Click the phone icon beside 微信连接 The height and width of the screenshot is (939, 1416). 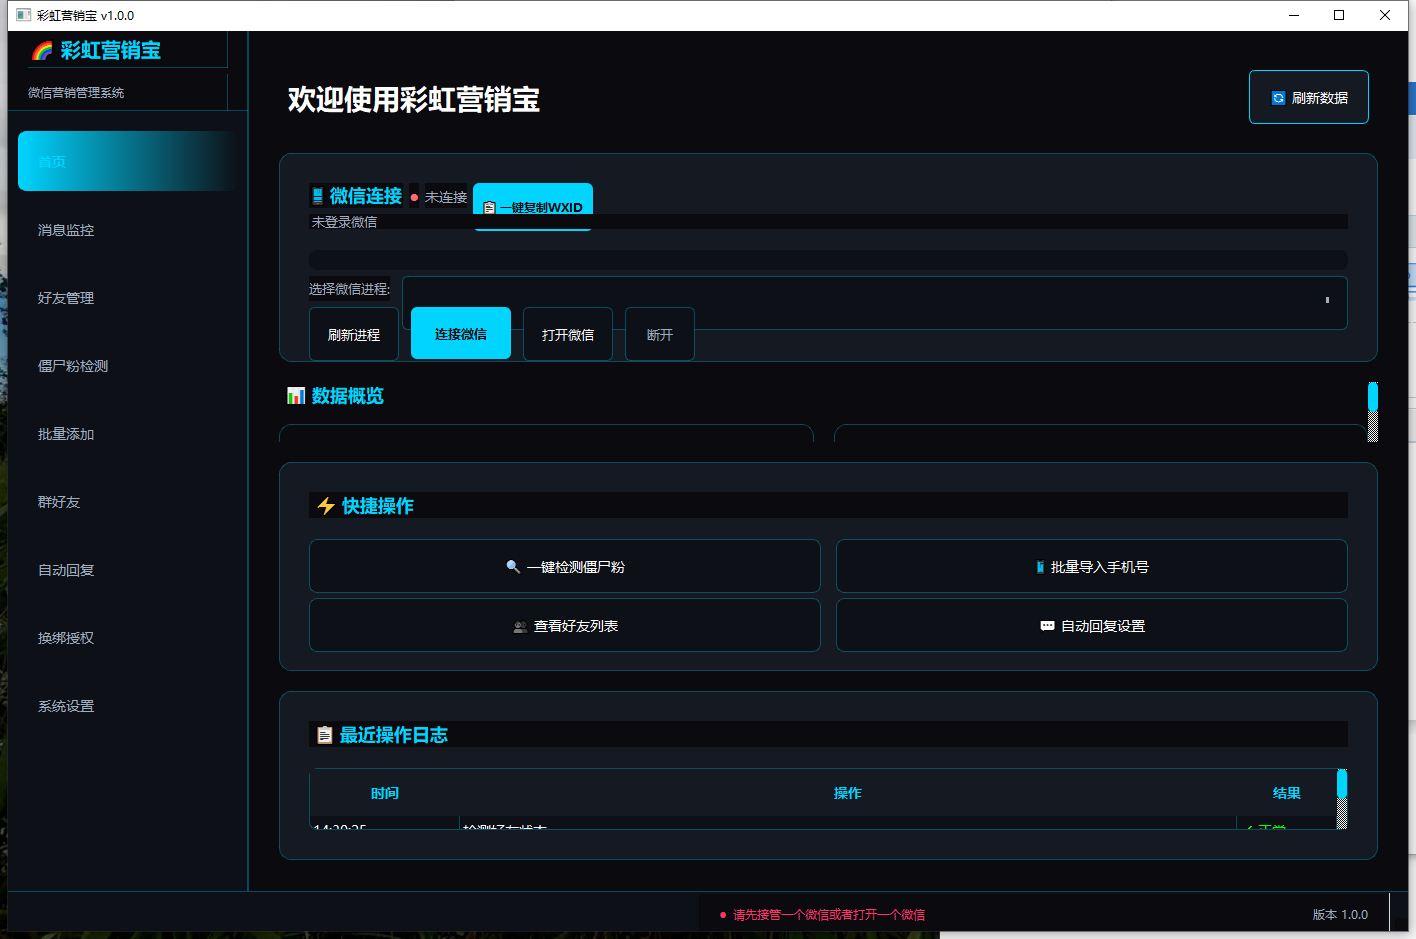coord(317,196)
